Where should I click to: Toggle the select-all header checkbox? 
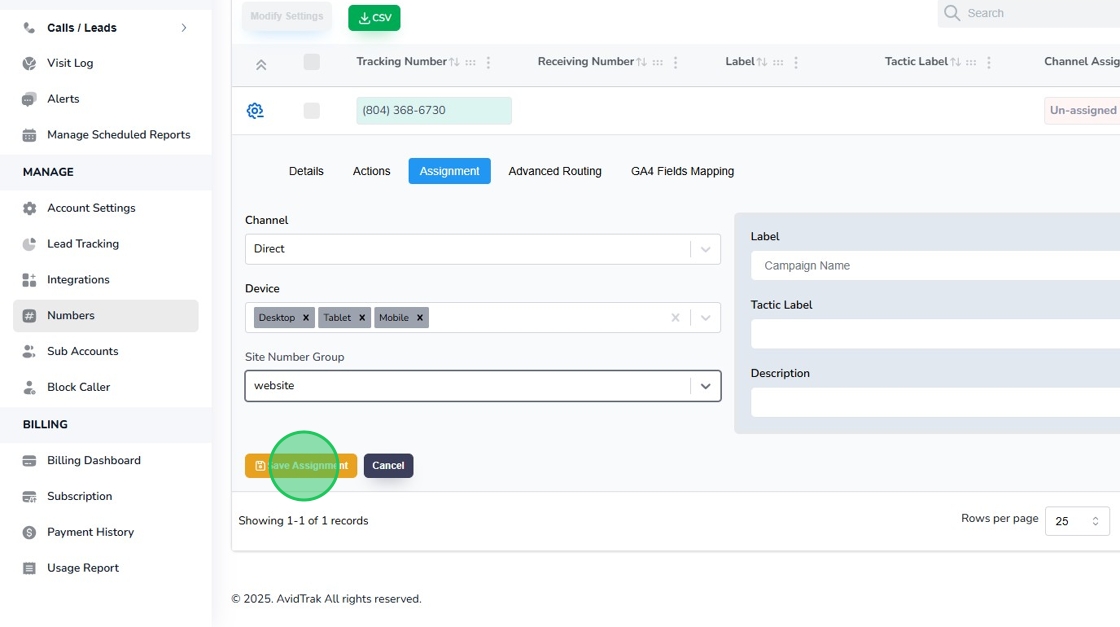coord(311,62)
